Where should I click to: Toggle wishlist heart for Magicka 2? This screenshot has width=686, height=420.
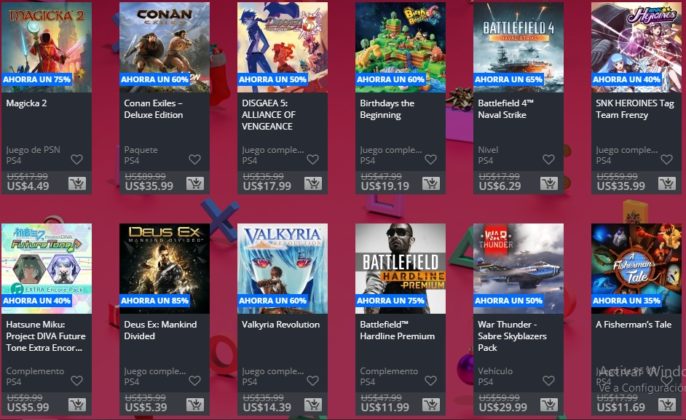tap(77, 159)
